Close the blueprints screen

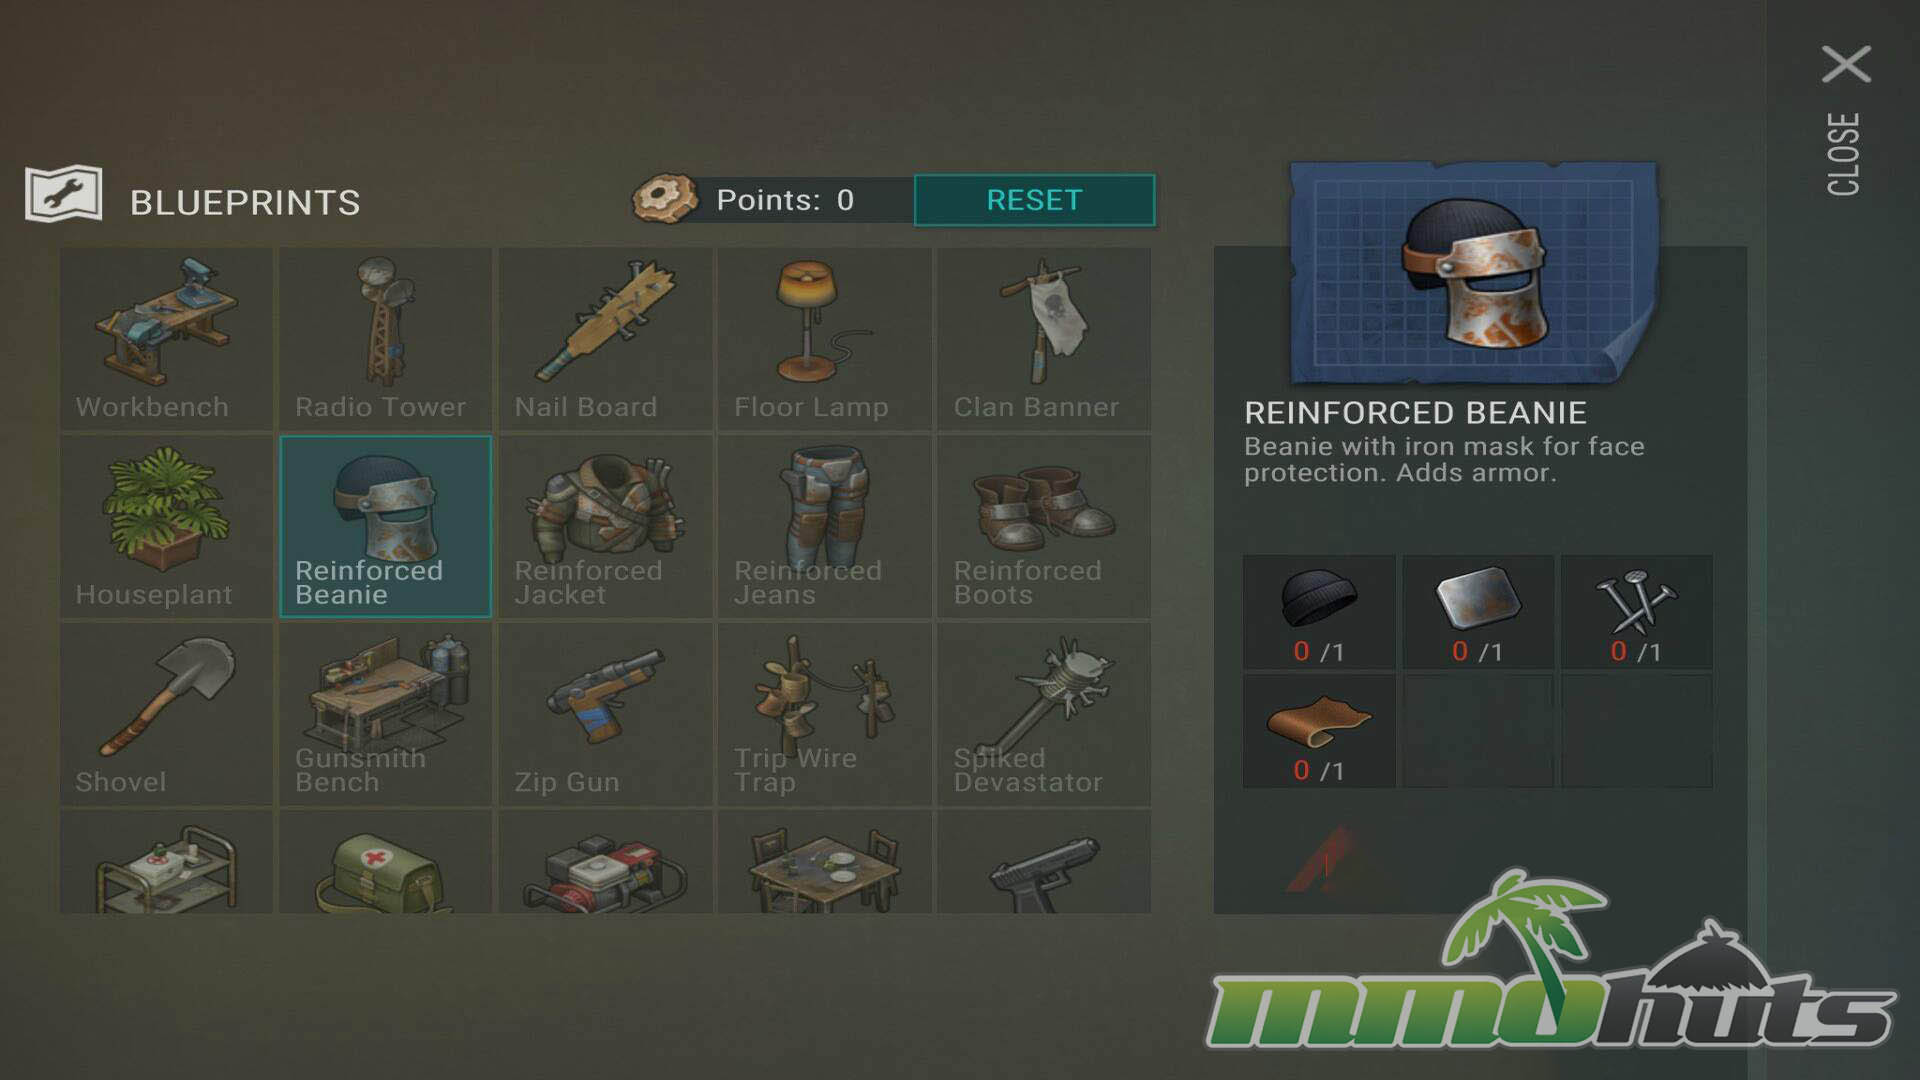[x=1845, y=120]
